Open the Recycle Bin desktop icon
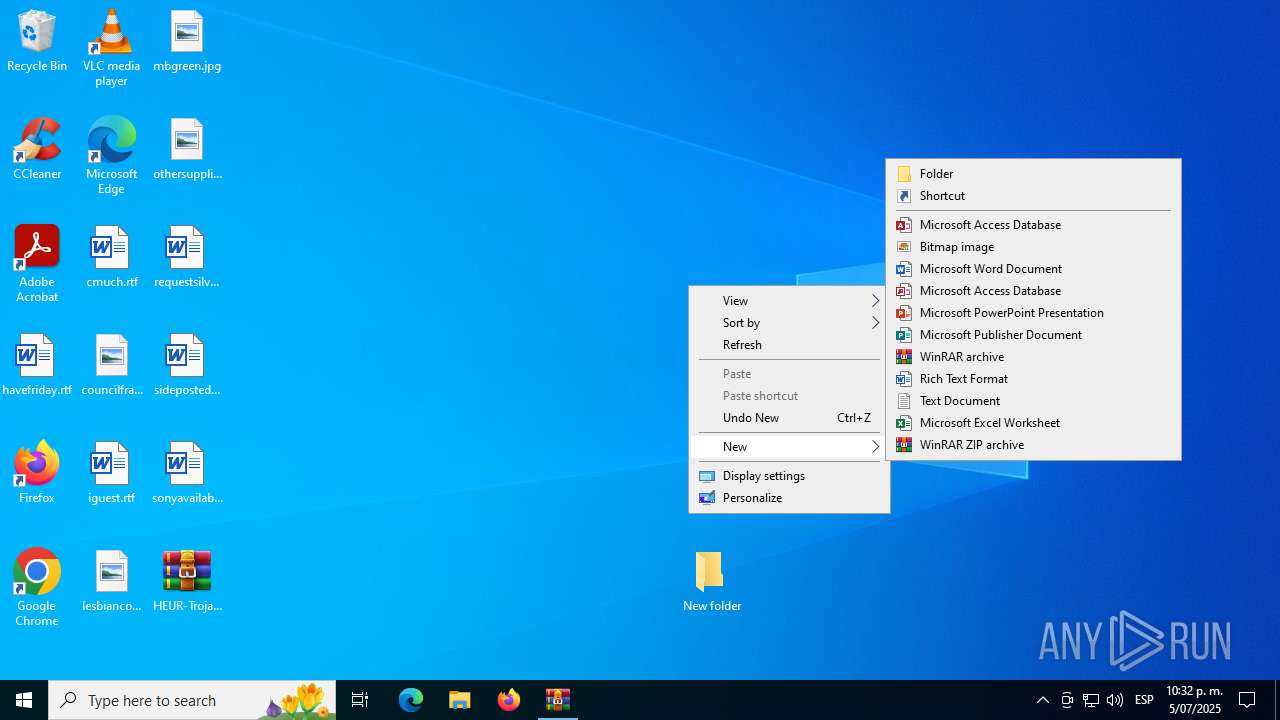 click(x=37, y=42)
